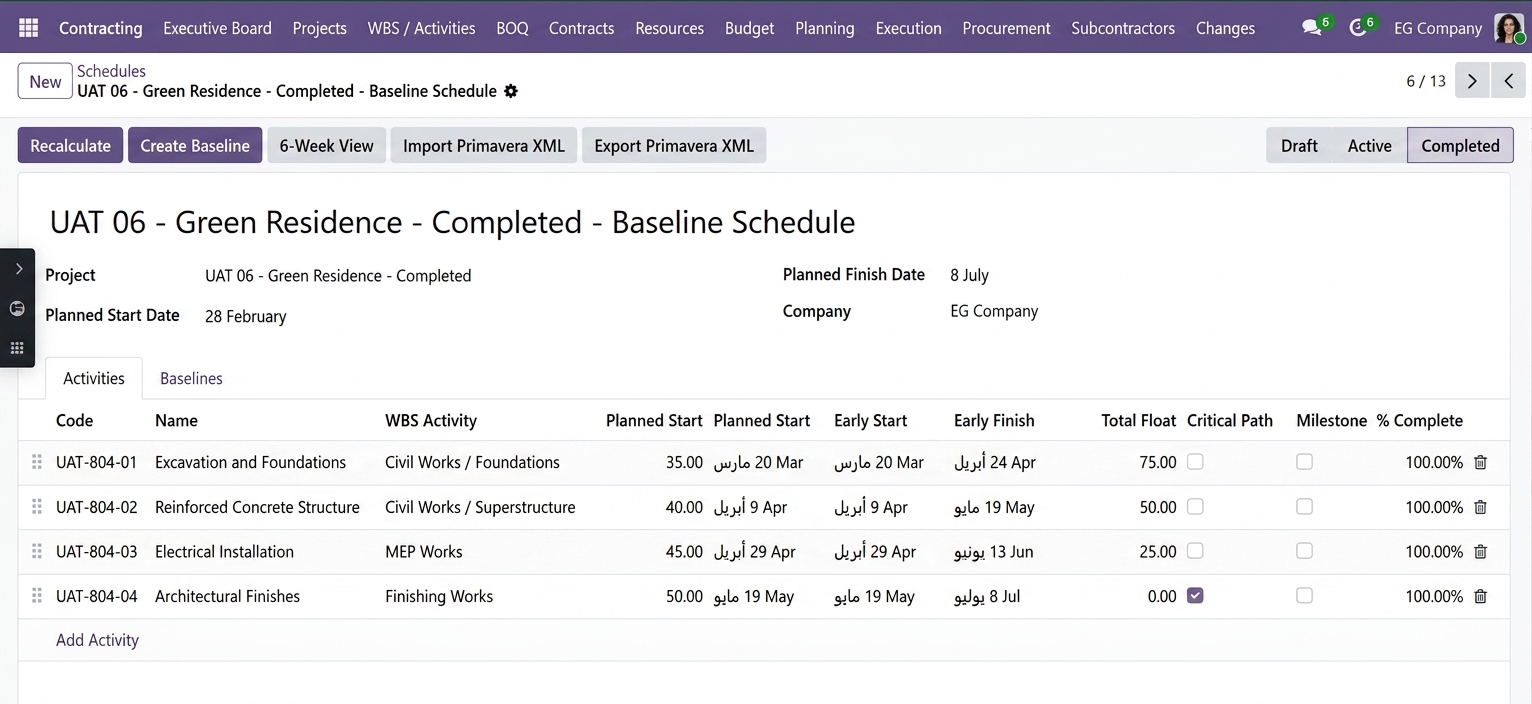Grab the drag handle of UAT-804-03 row
The image size is (1532, 704).
(x=37, y=551)
